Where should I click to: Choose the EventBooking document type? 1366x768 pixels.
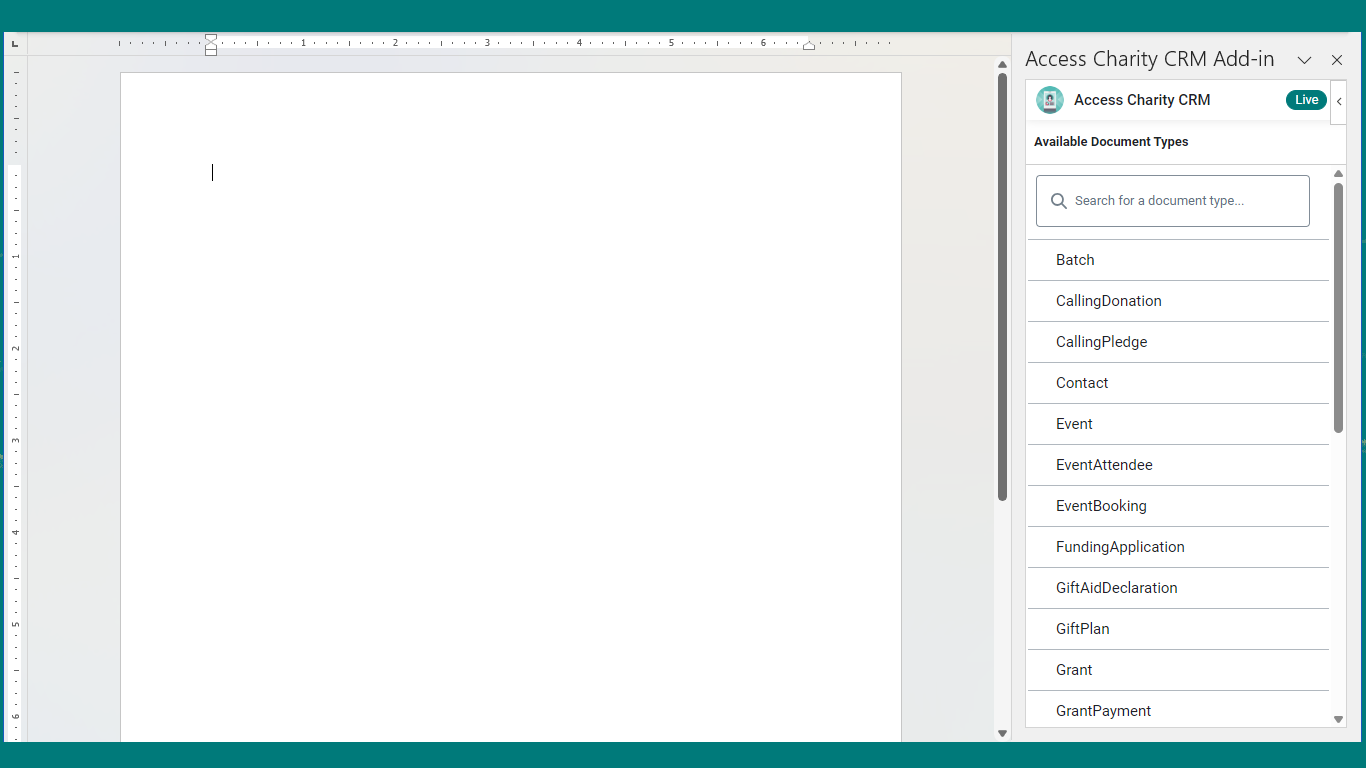point(1178,506)
